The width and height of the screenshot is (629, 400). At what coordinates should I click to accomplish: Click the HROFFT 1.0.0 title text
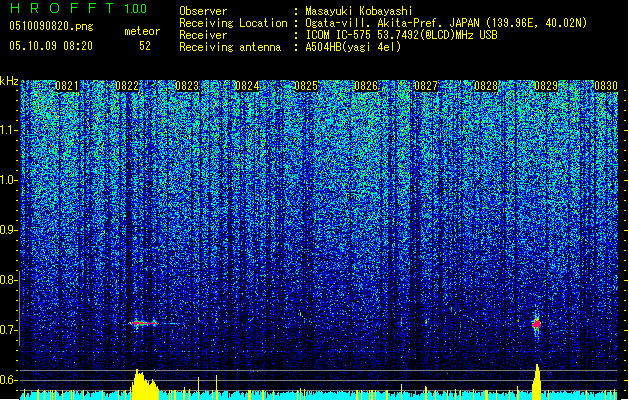coord(79,8)
